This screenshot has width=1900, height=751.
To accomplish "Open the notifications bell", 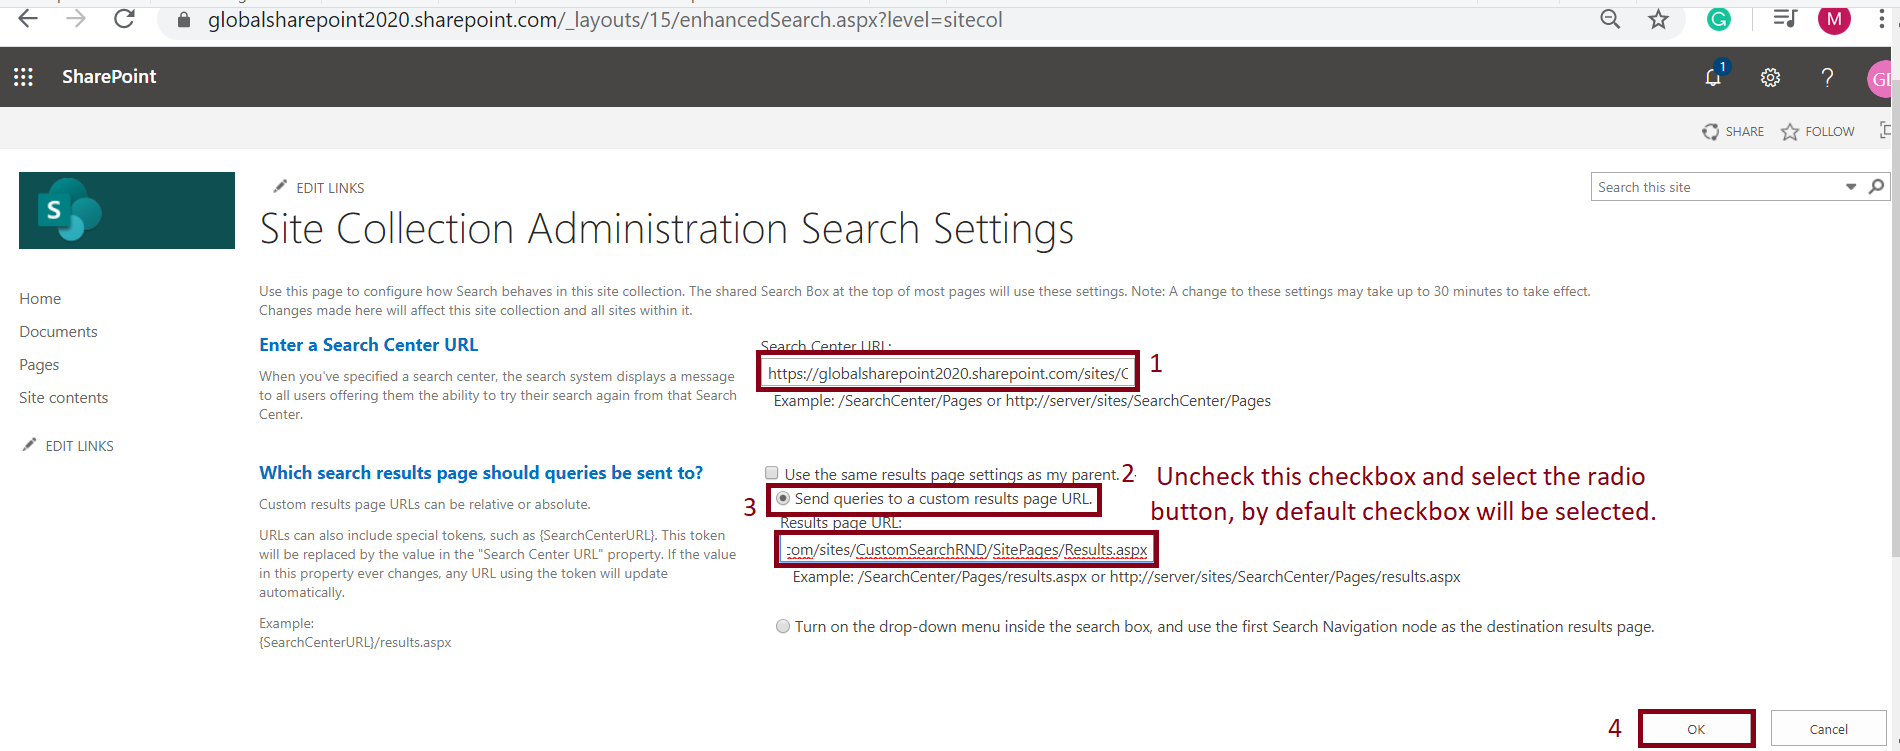I will pyautogui.click(x=1714, y=77).
